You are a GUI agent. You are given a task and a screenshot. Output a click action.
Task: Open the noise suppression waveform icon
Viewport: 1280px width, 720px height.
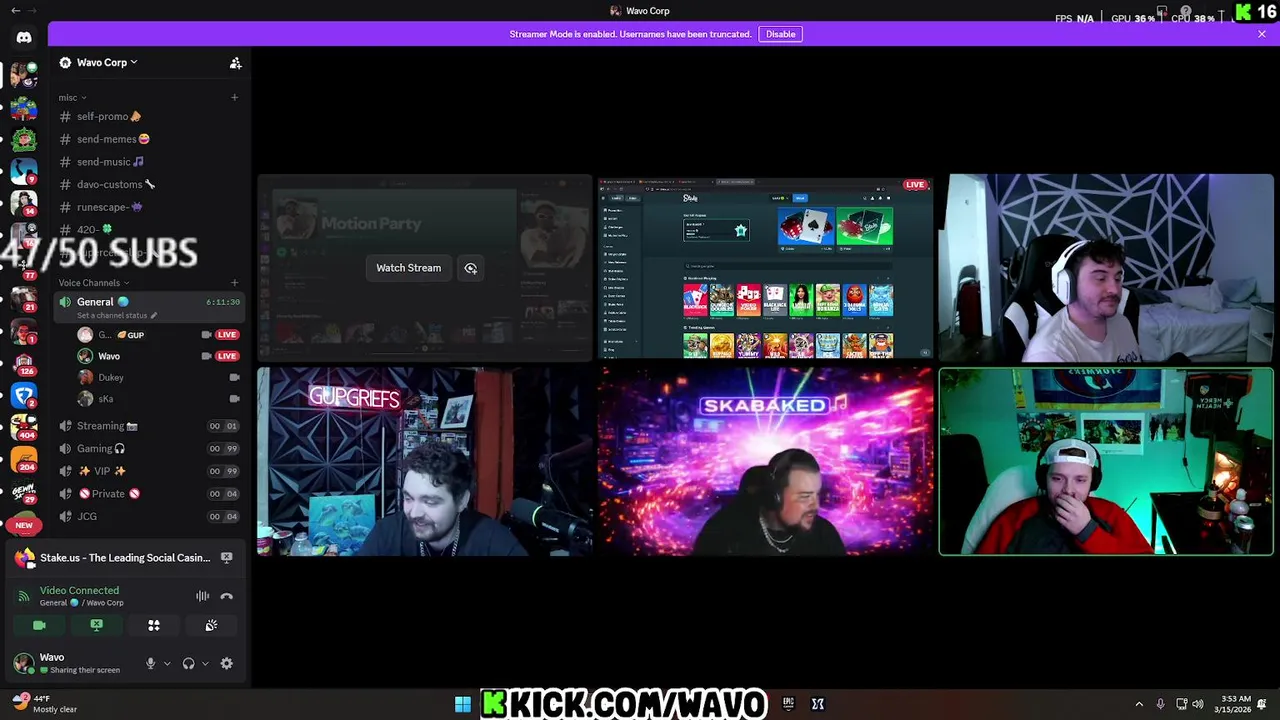click(202, 596)
